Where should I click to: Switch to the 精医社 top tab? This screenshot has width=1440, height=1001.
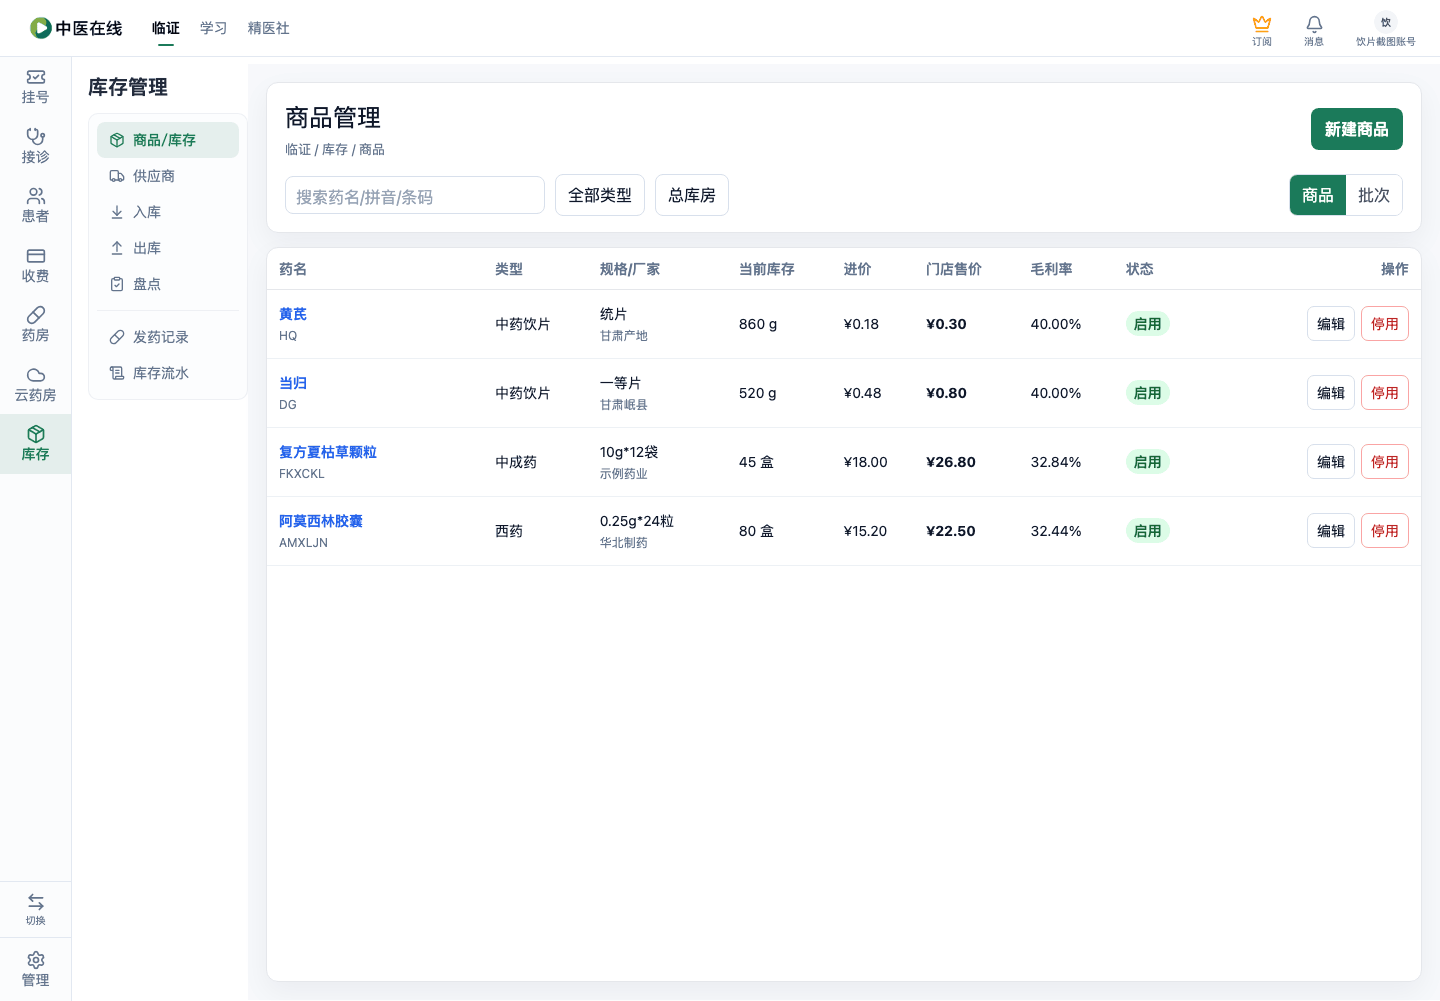[269, 28]
